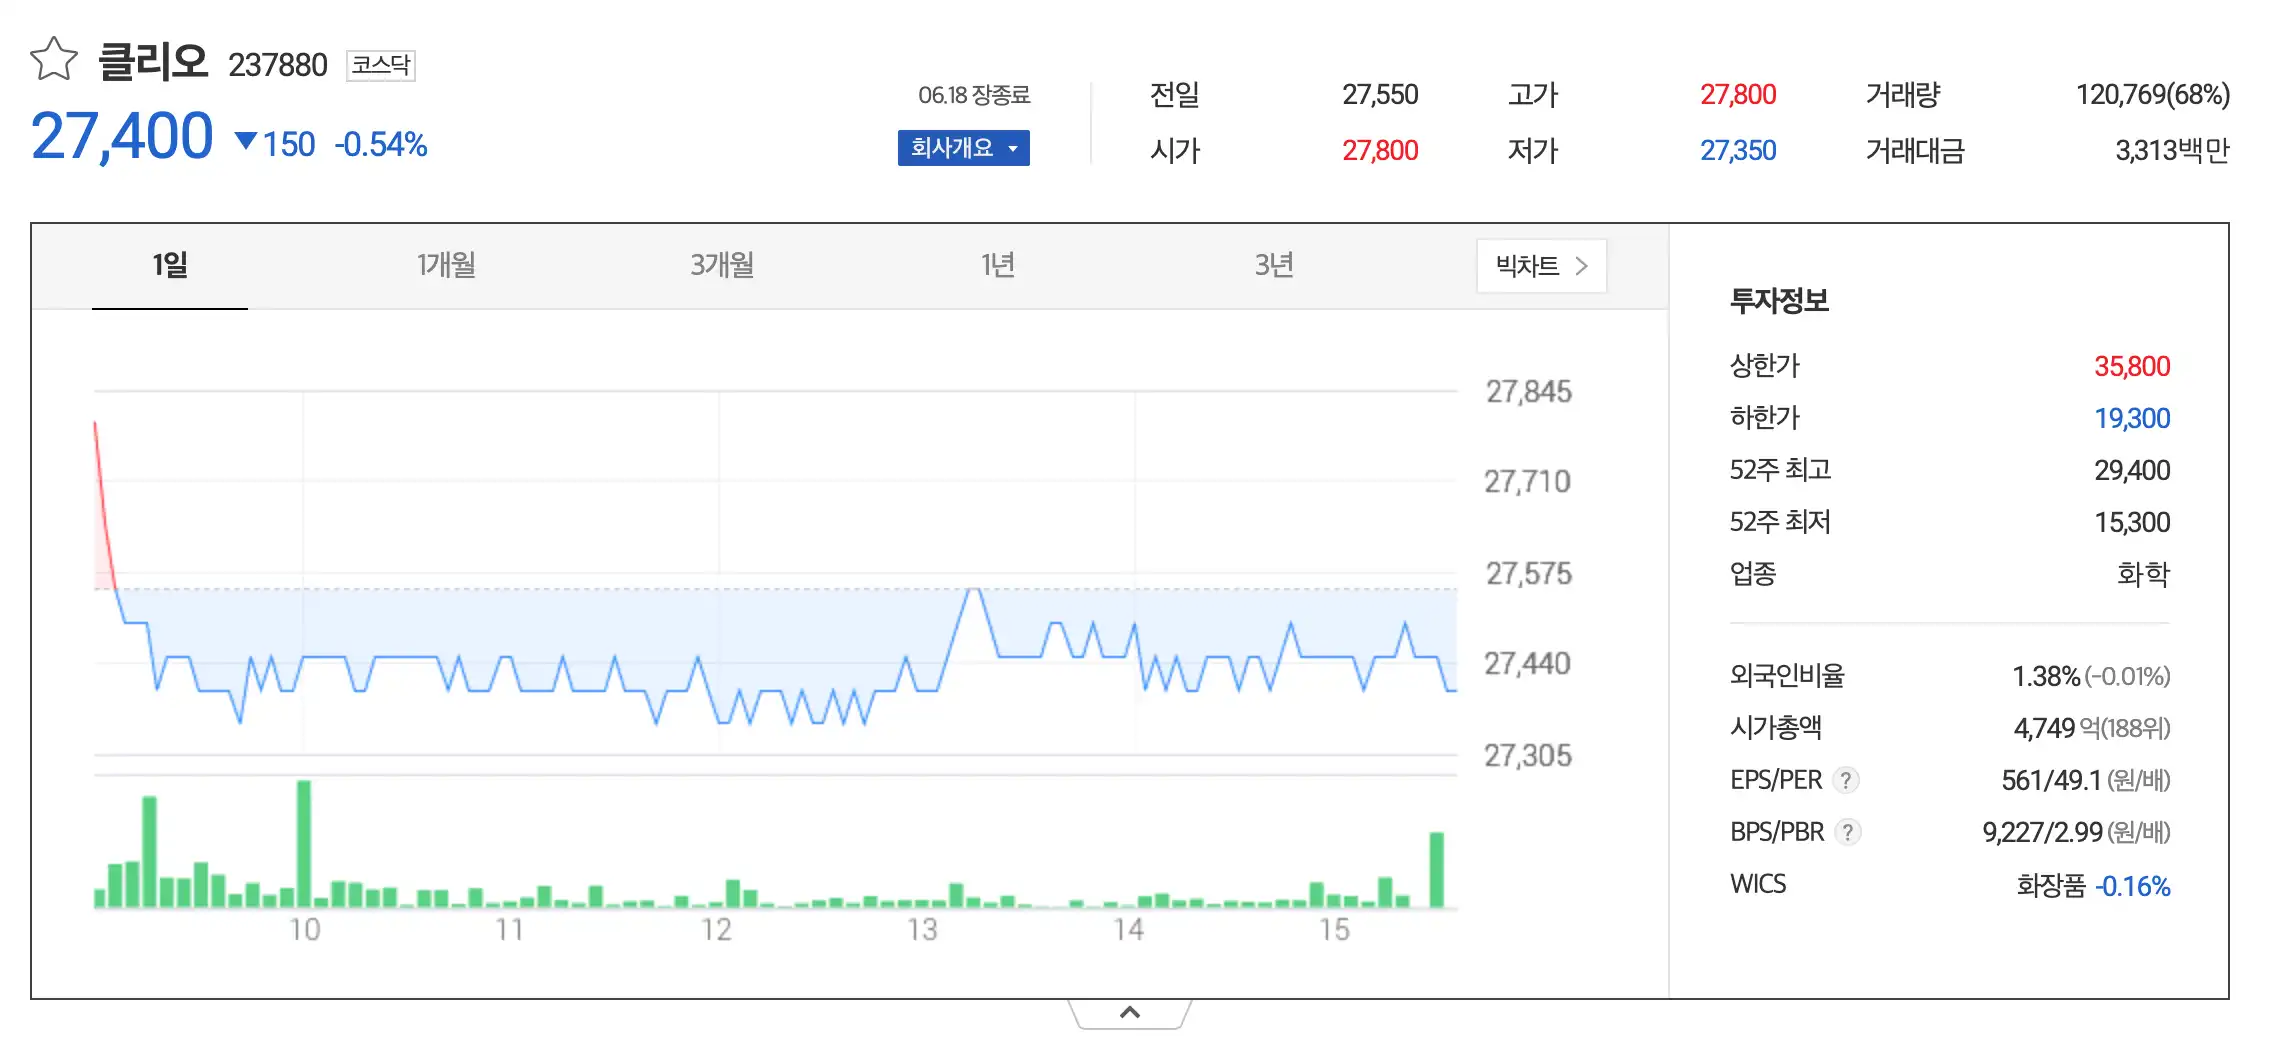Click the 27,305 axis label

[1528, 756]
